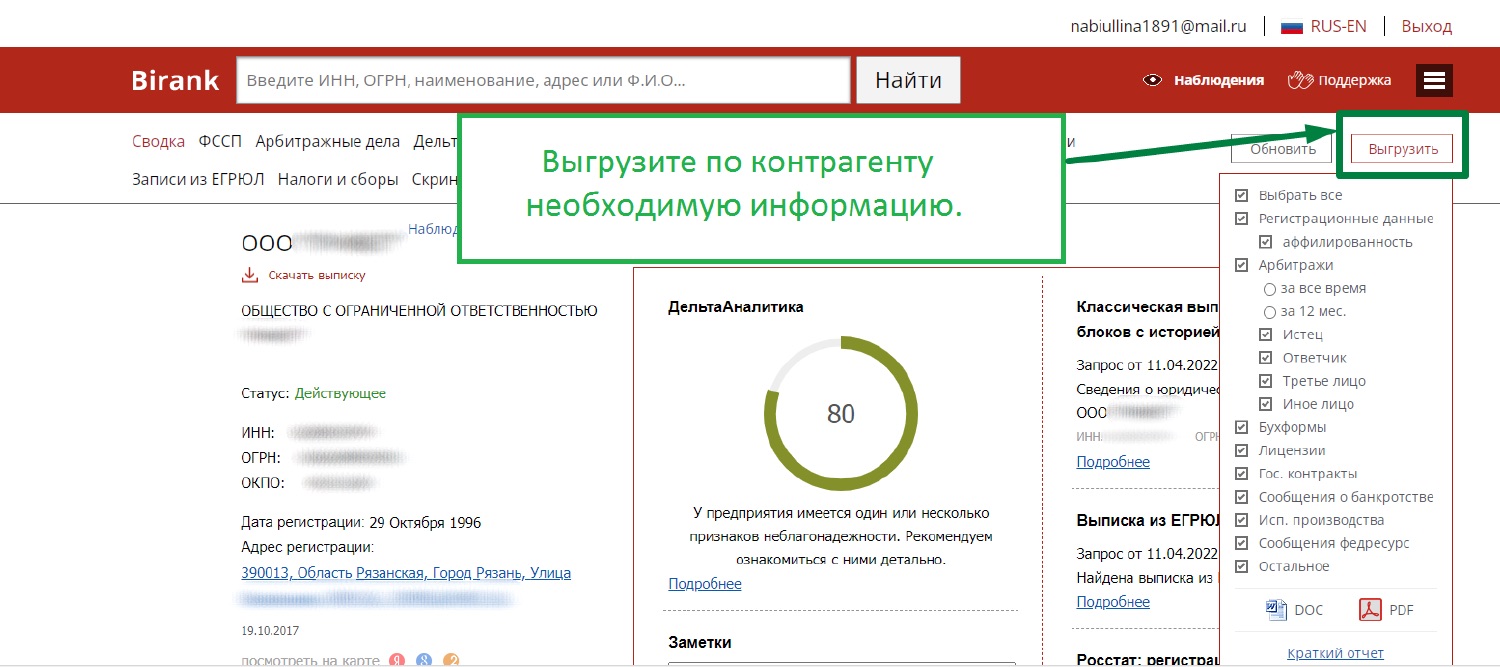
Task: Toggle the Гос. контракты checkbox
Action: click(1242, 473)
